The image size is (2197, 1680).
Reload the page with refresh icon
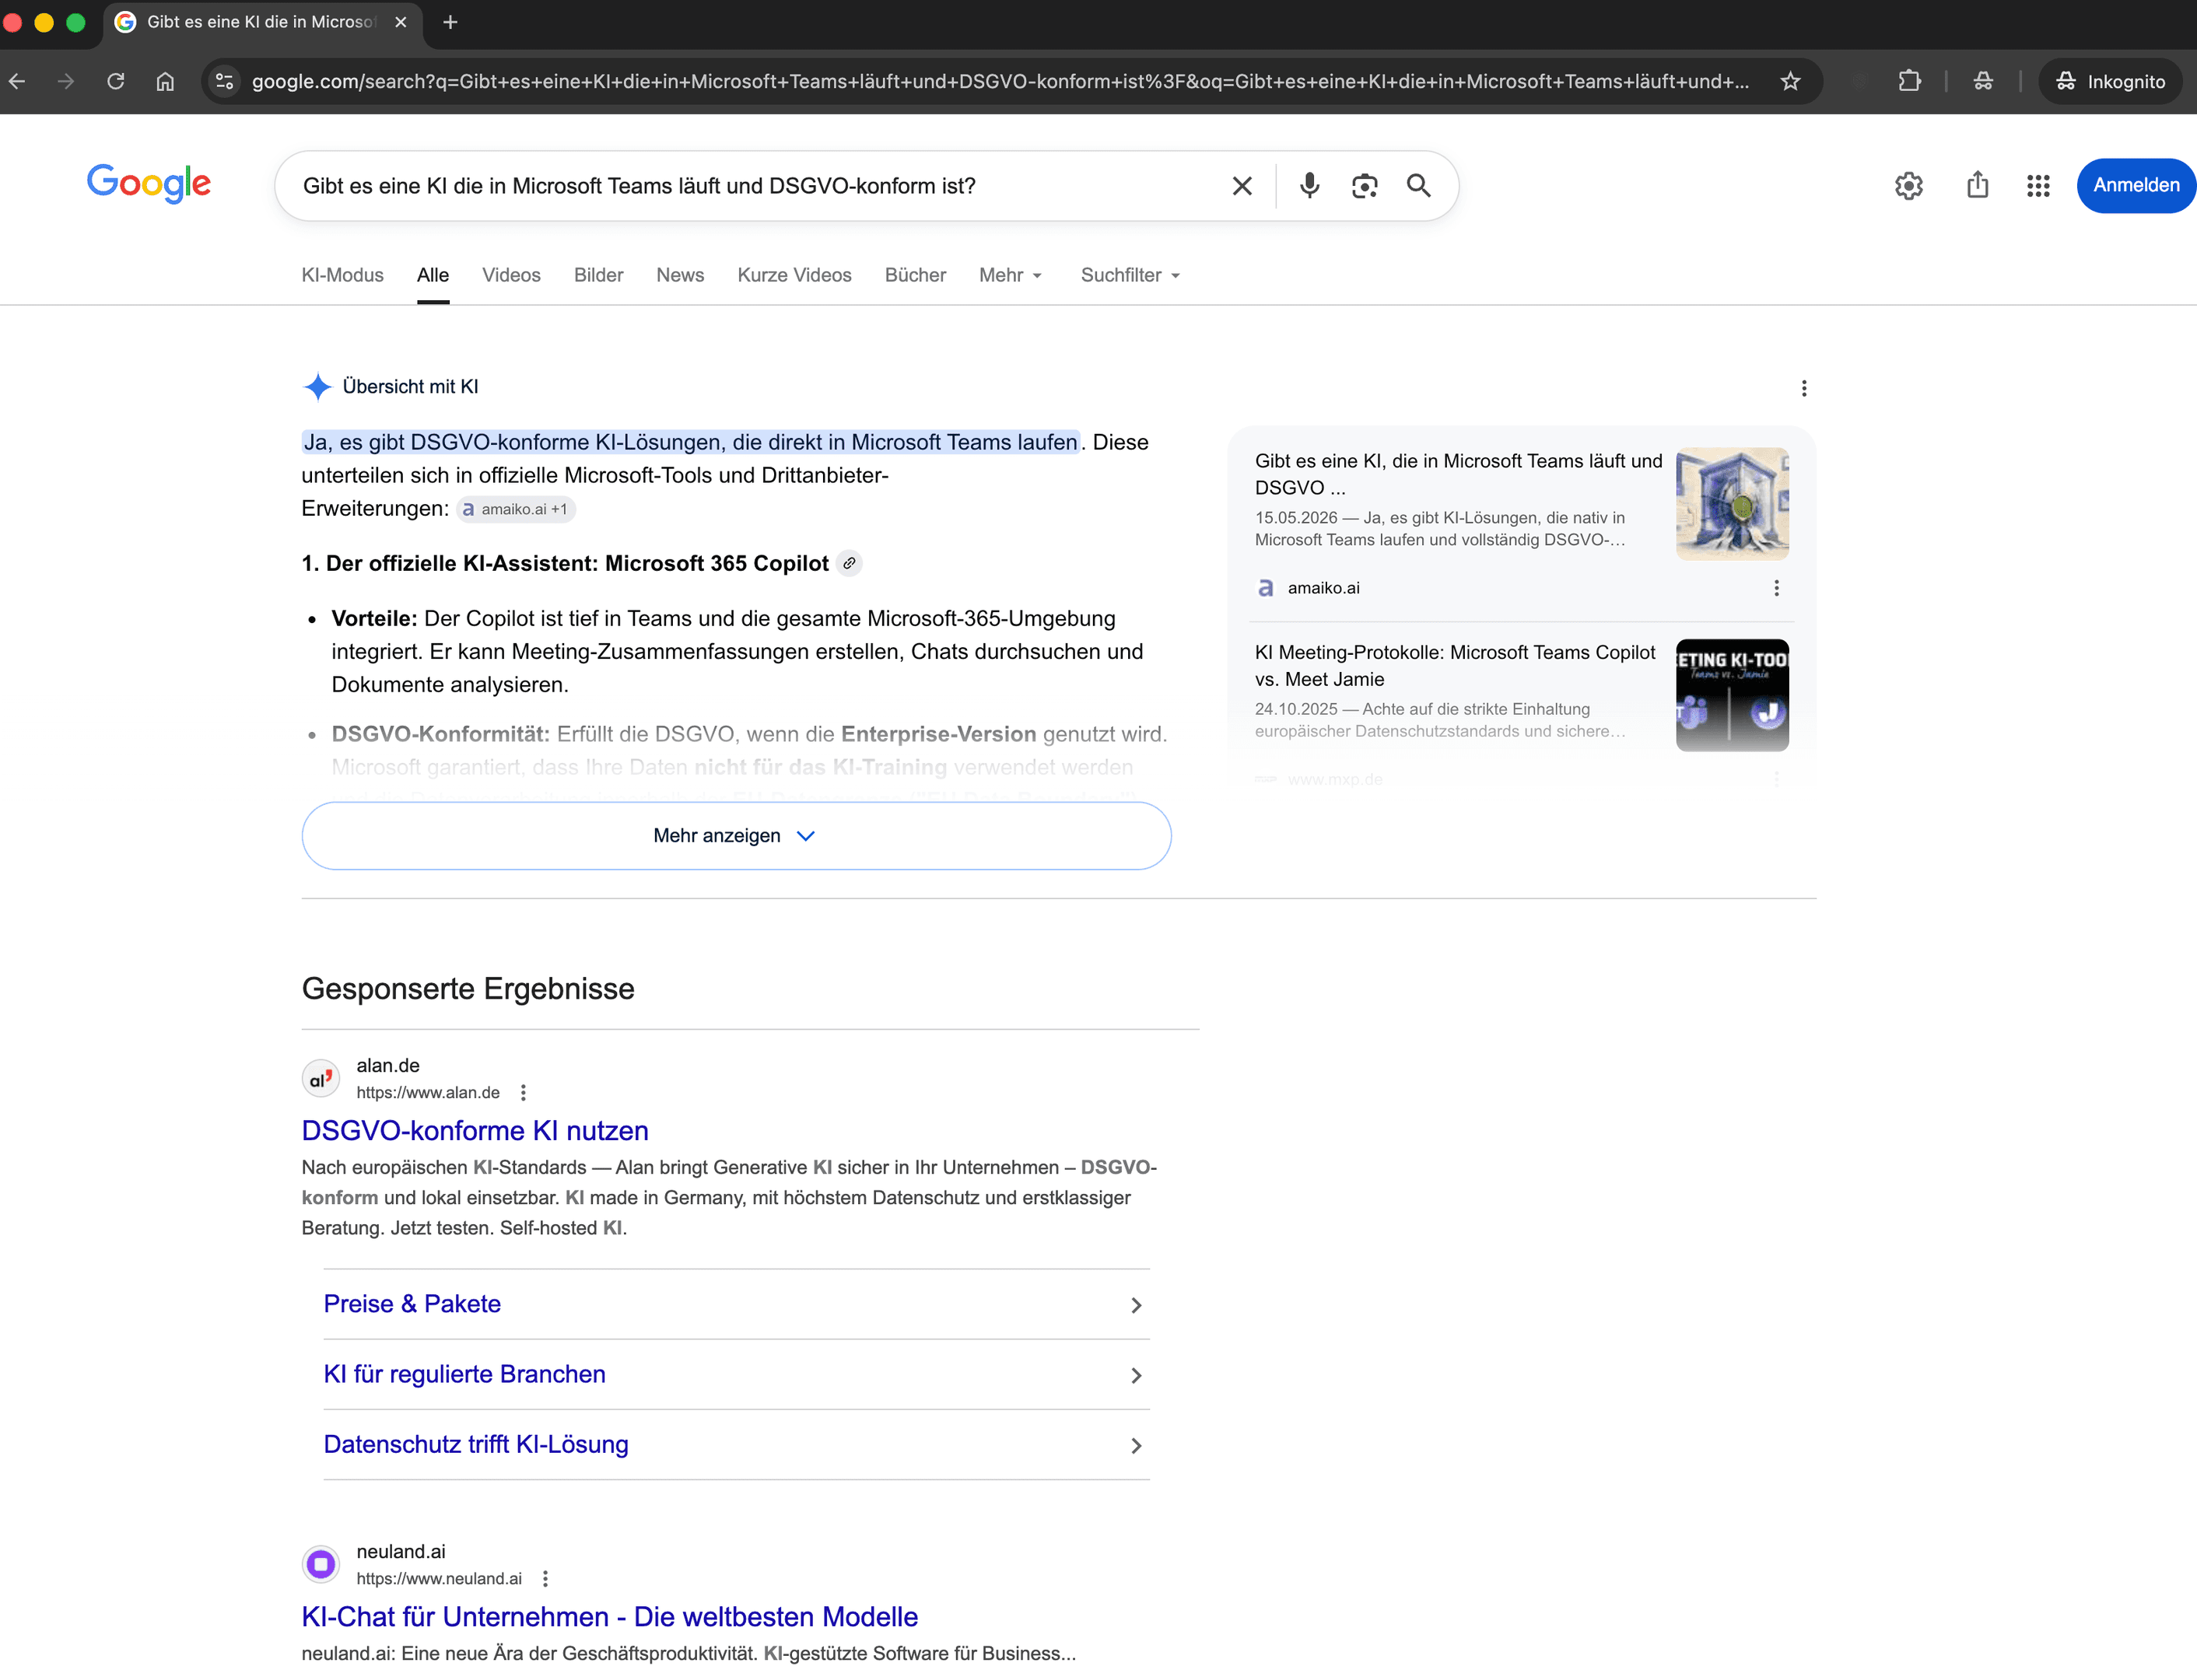pyautogui.click(x=116, y=81)
